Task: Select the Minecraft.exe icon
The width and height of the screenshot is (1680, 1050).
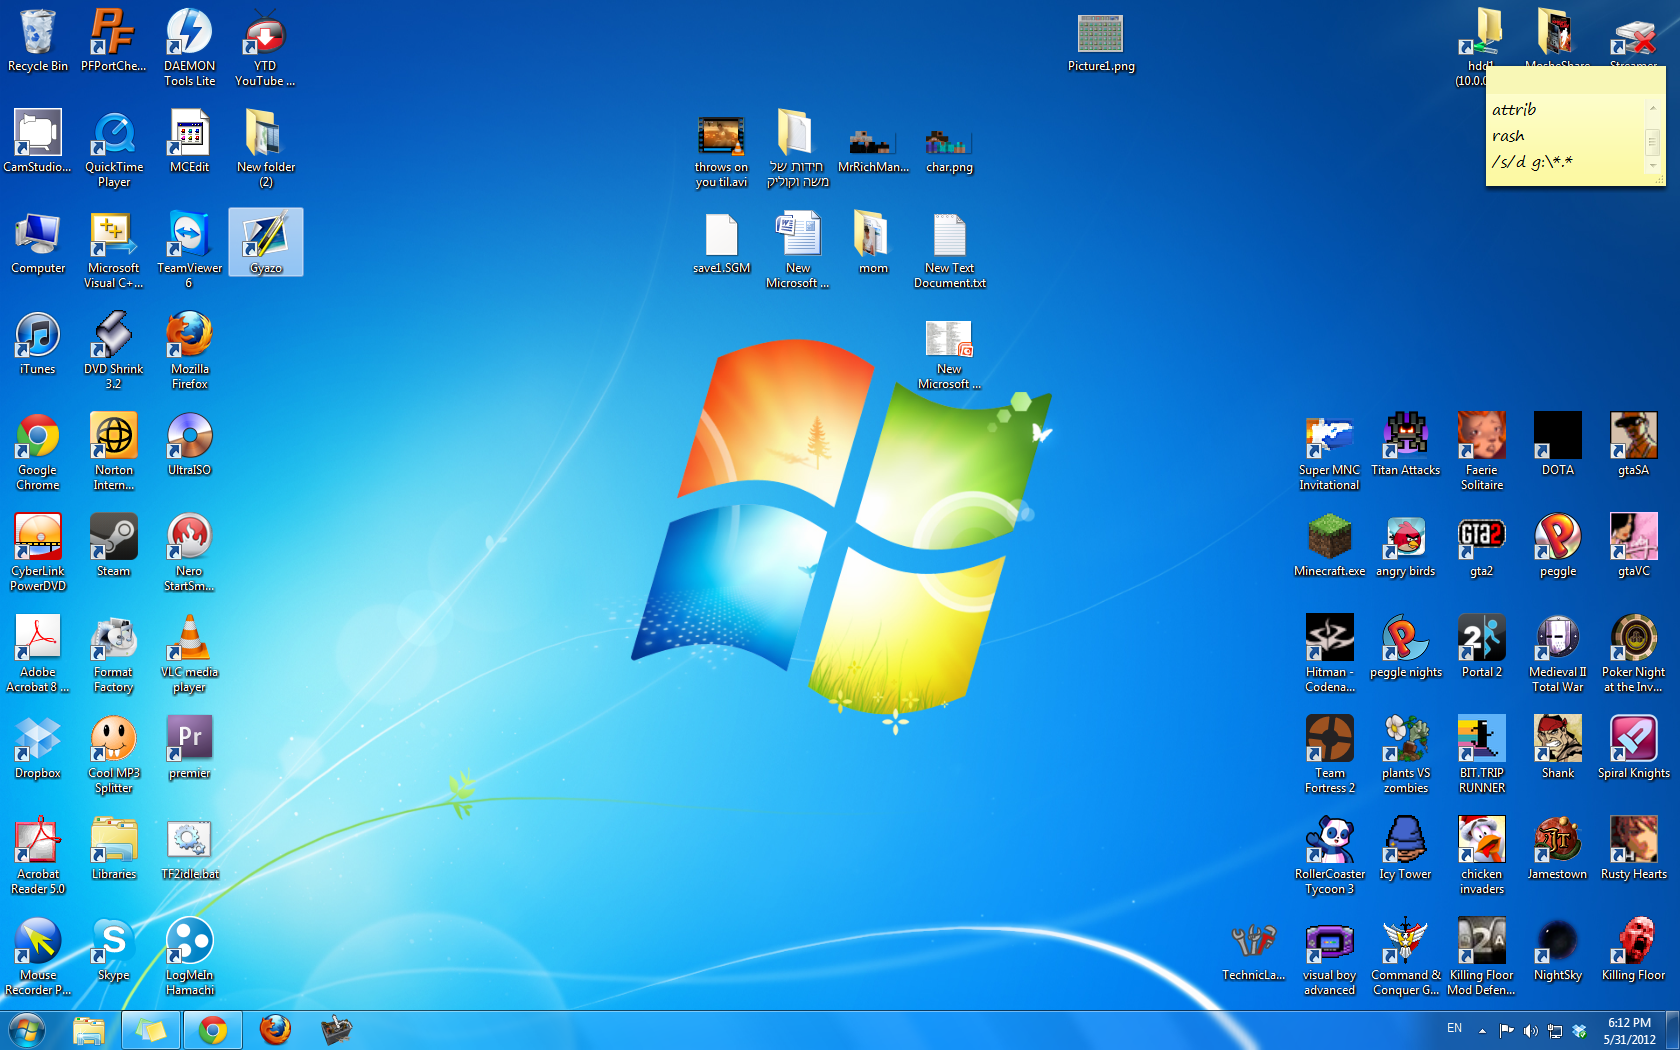Action: point(1330,546)
